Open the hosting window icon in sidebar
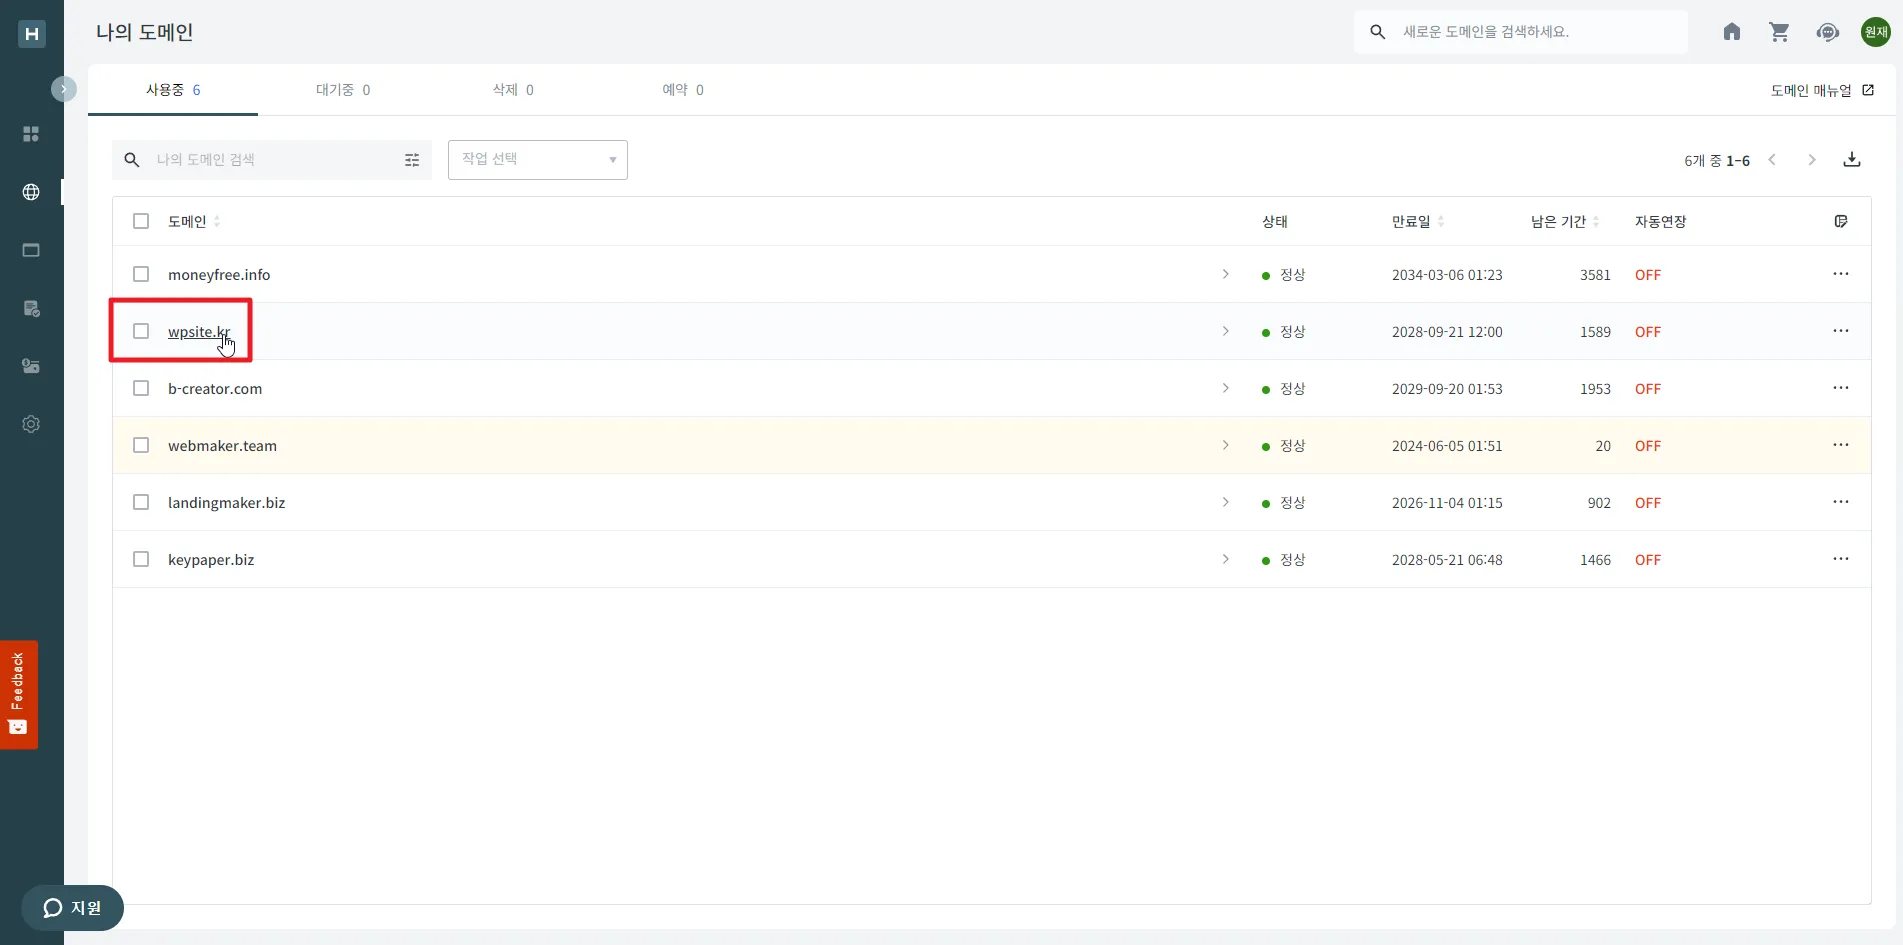Viewport: 1903px width, 945px height. click(31, 250)
